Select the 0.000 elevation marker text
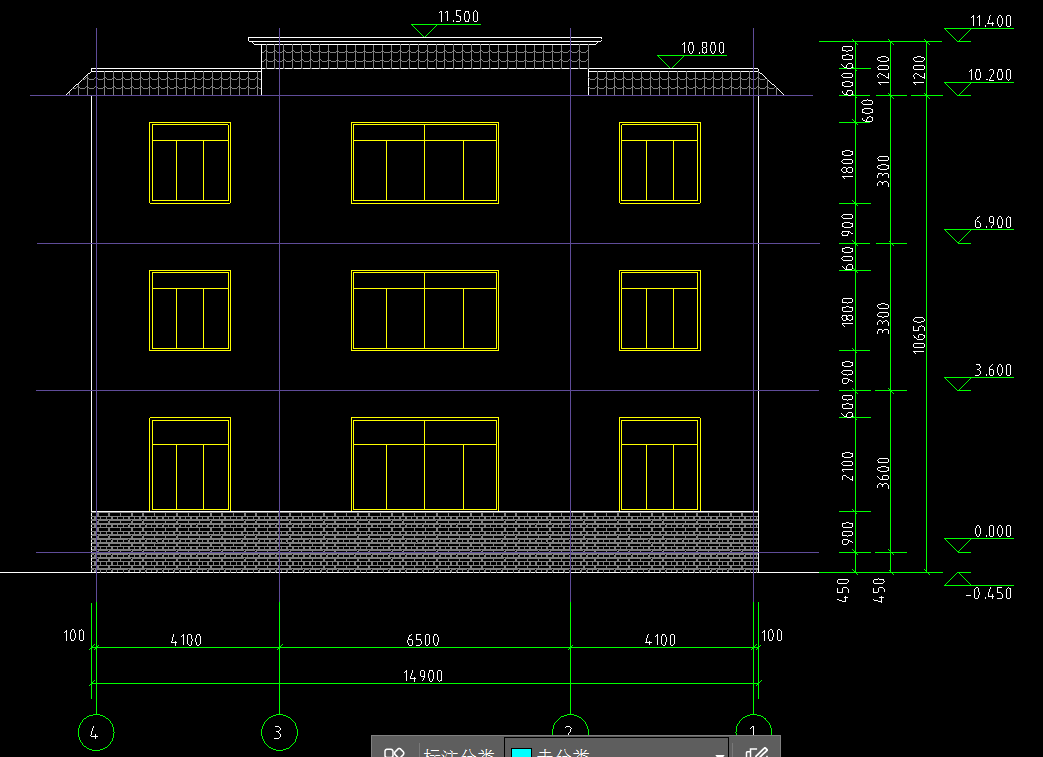The image size is (1043, 757). (993, 531)
